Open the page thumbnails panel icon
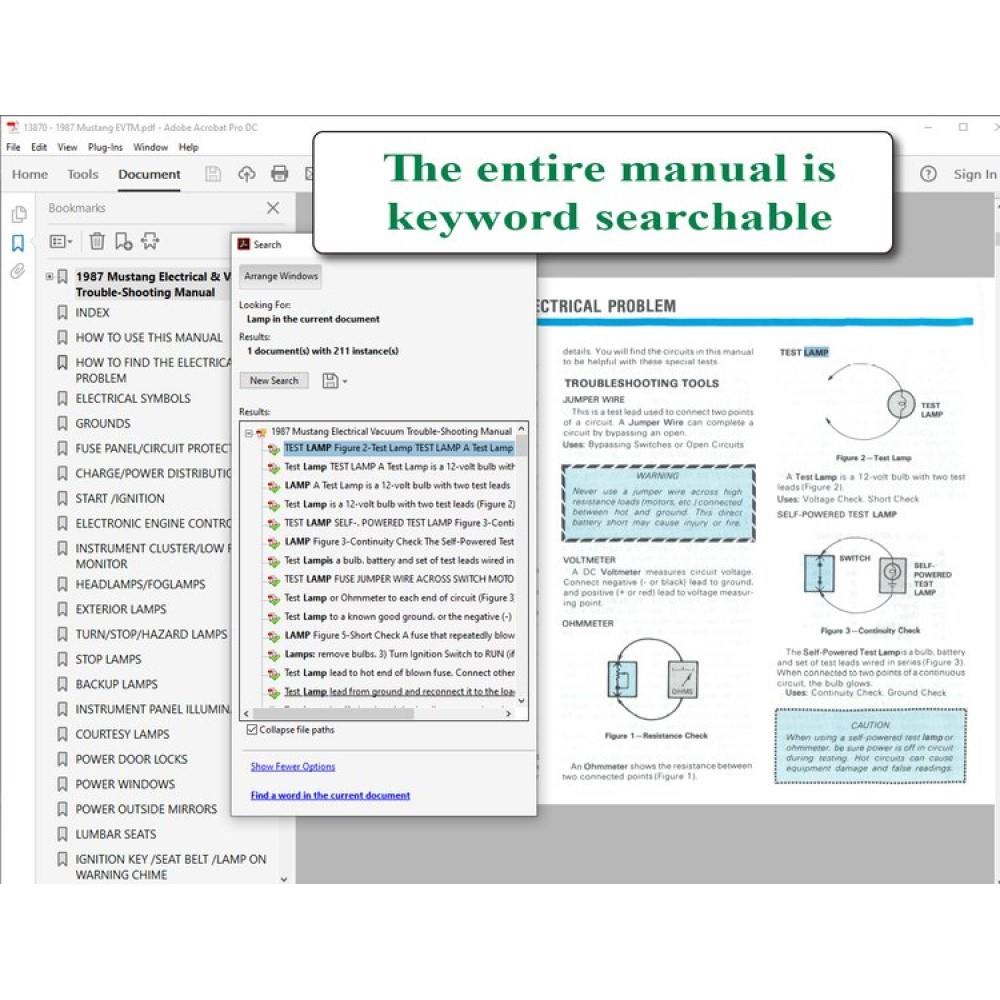Image resolution: width=1000 pixels, height=1000 pixels. pos(18,214)
